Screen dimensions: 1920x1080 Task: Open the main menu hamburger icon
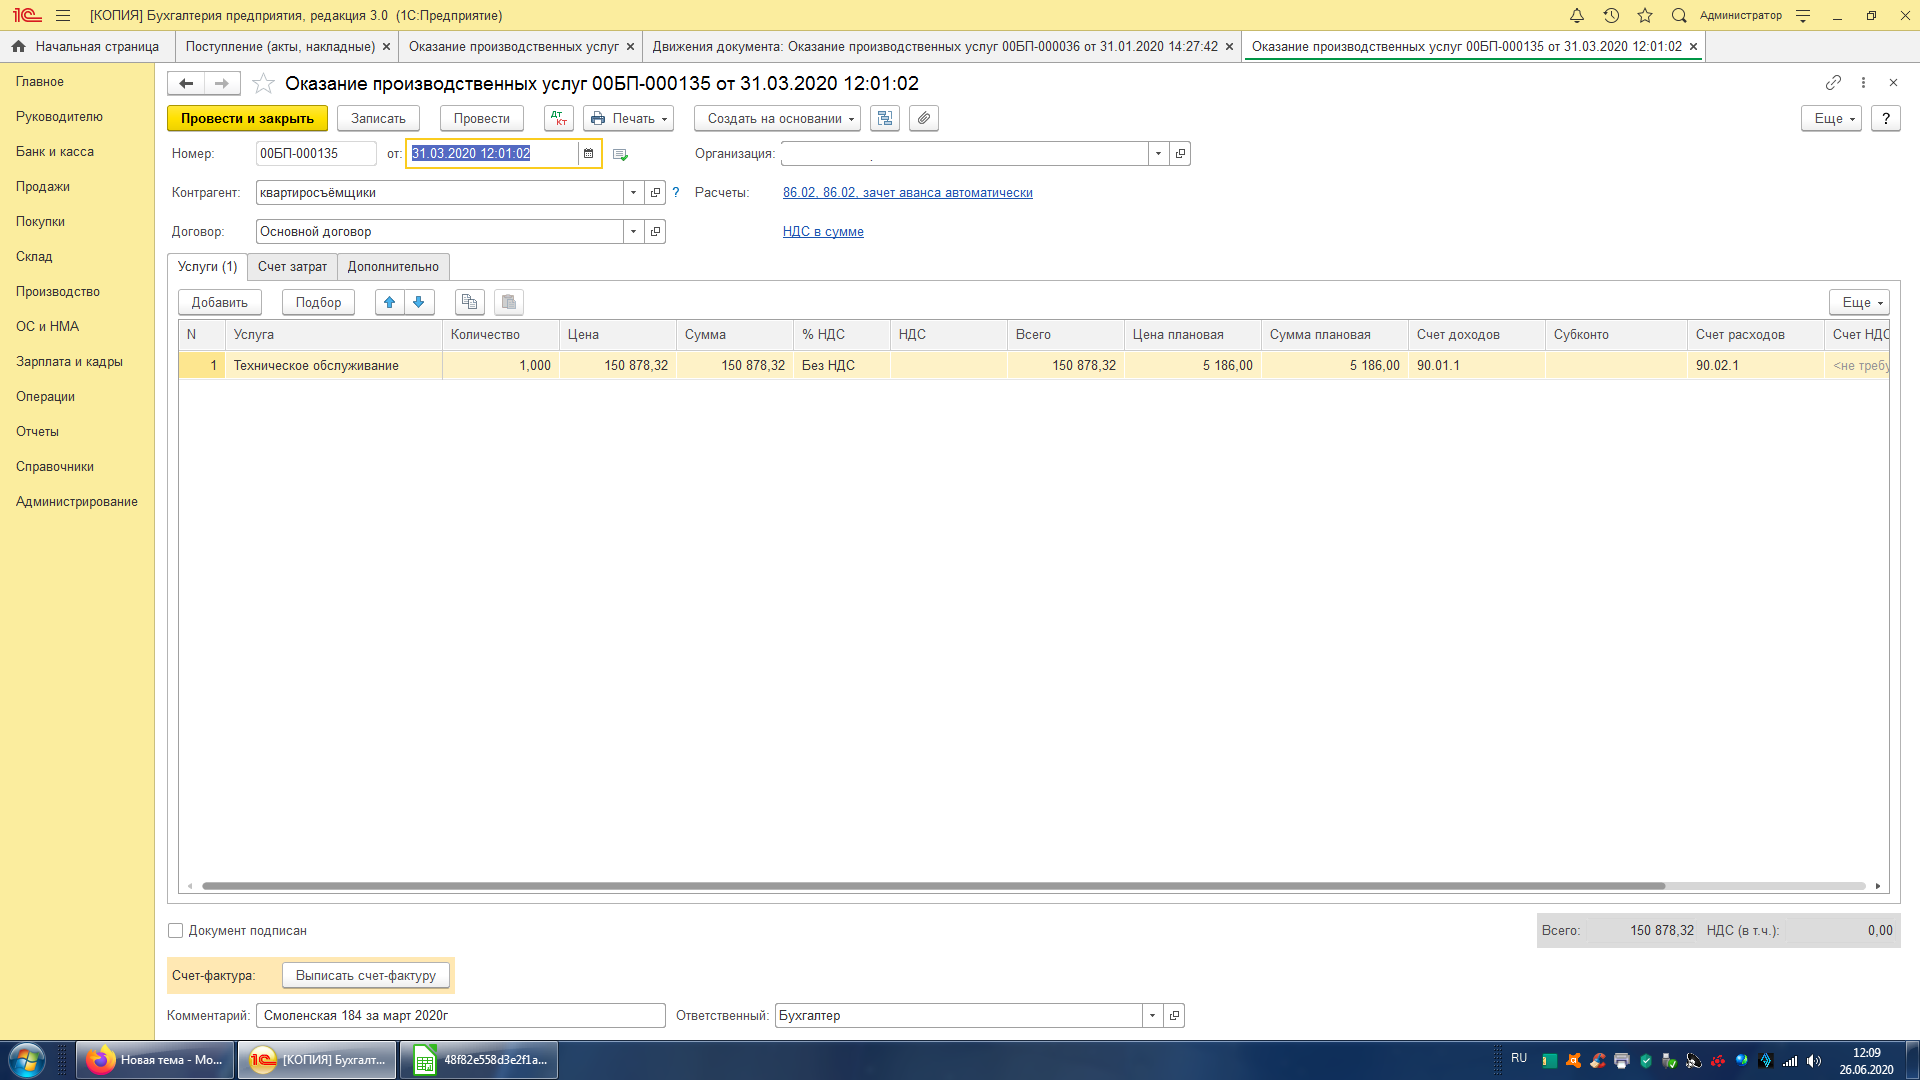(63, 15)
